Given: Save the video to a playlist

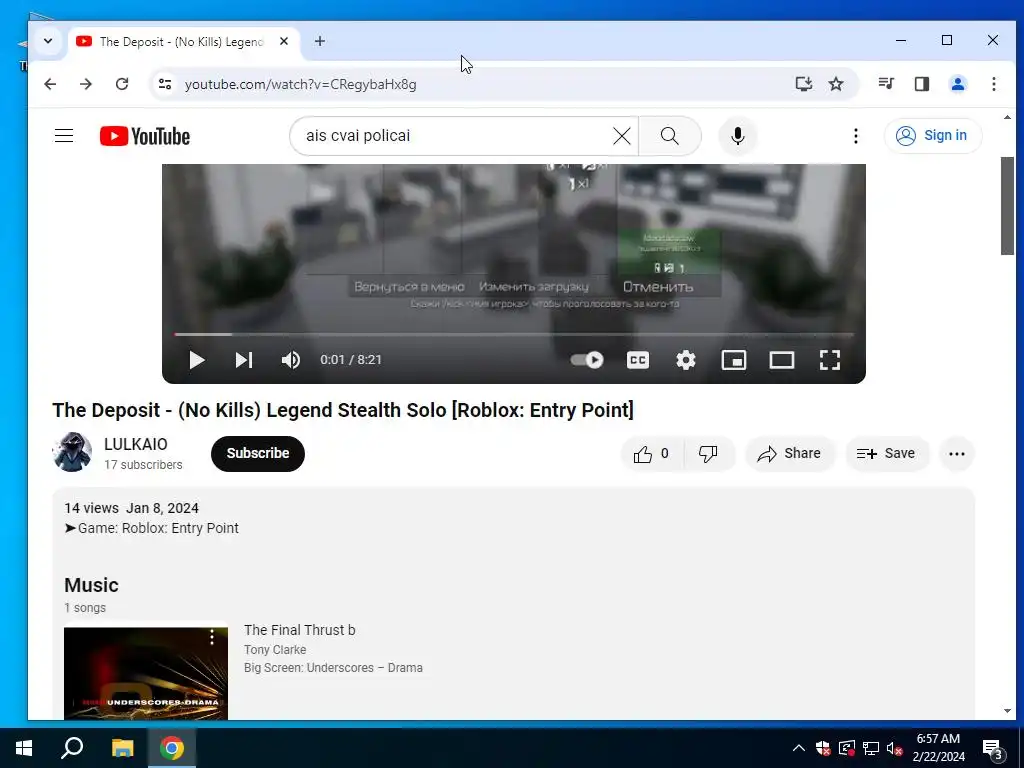Looking at the screenshot, I should coord(886,453).
